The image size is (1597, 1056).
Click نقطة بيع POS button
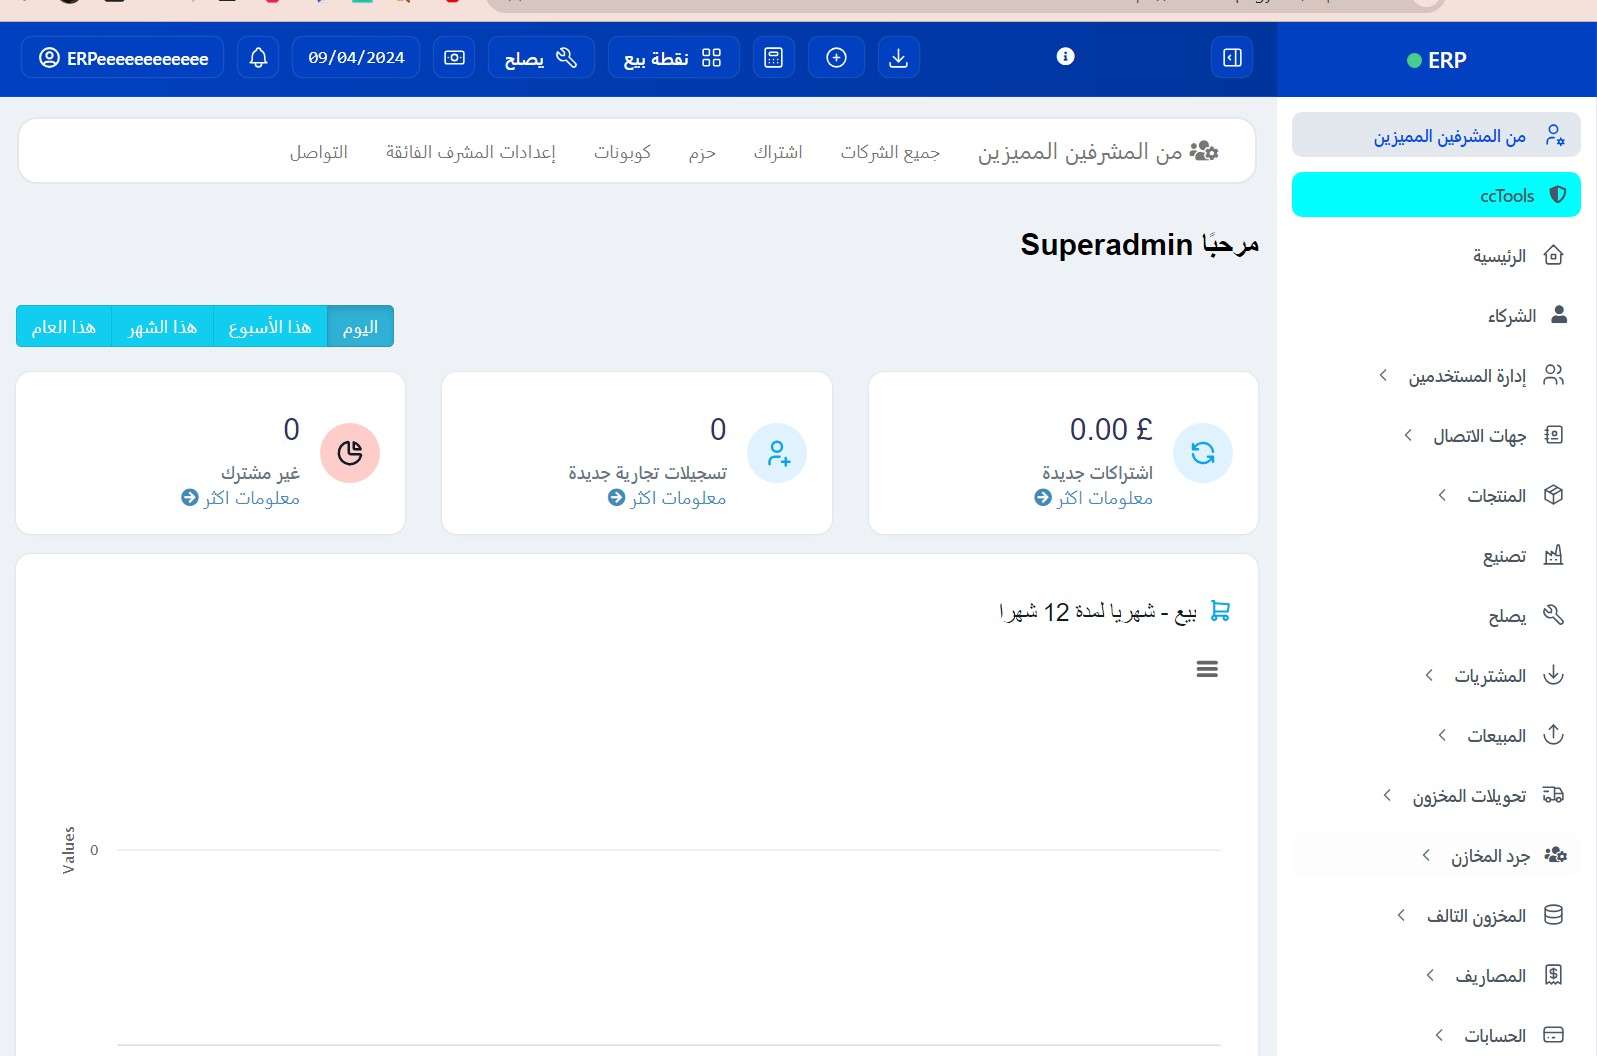pyautogui.click(x=673, y=58)
